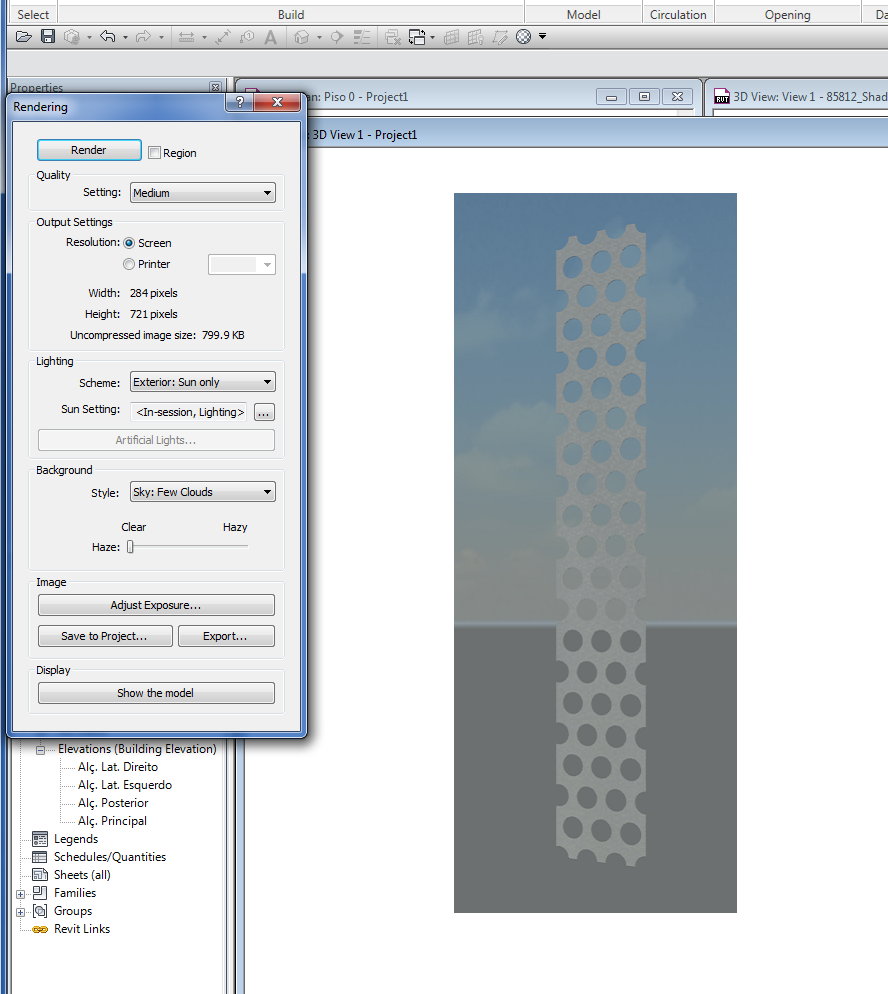
Task: Open the Redo history dropdown arrow
Action: pos(162,37)
